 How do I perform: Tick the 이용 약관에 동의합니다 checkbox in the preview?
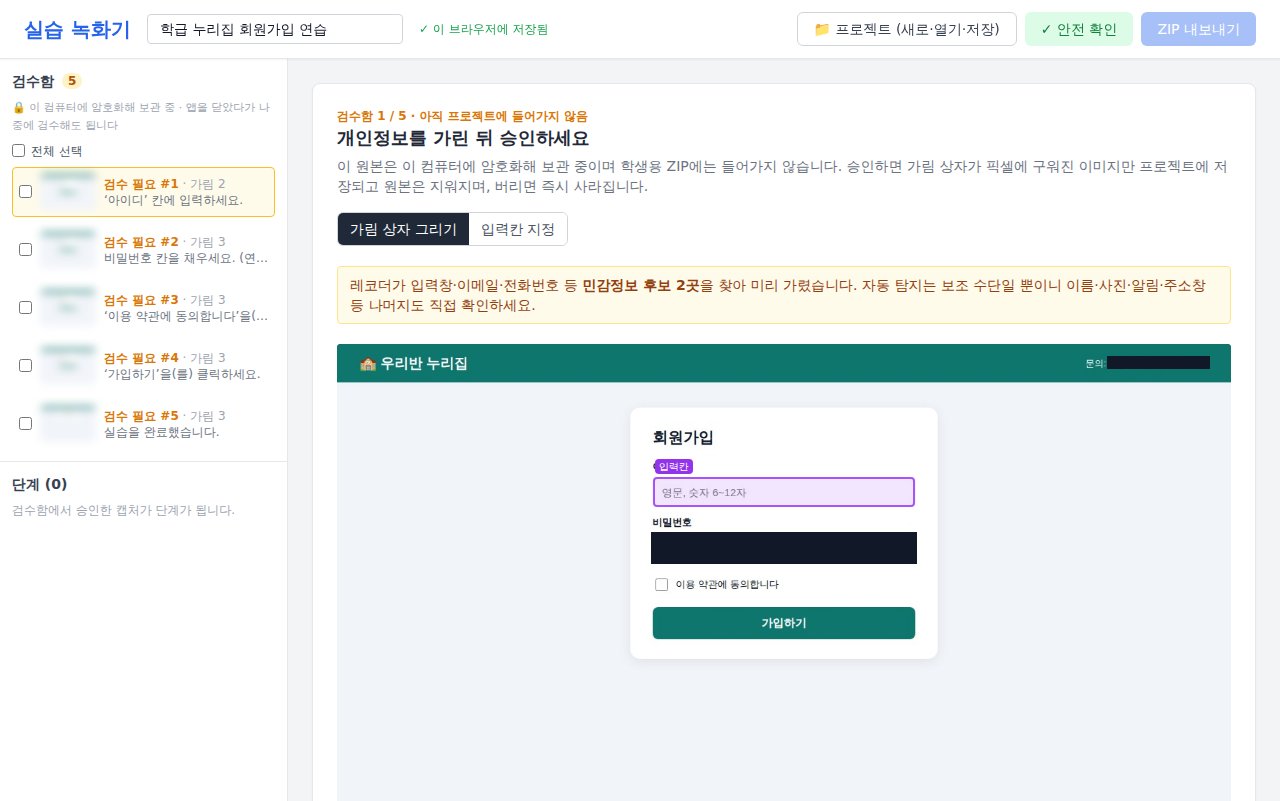(x=661, y=584)
